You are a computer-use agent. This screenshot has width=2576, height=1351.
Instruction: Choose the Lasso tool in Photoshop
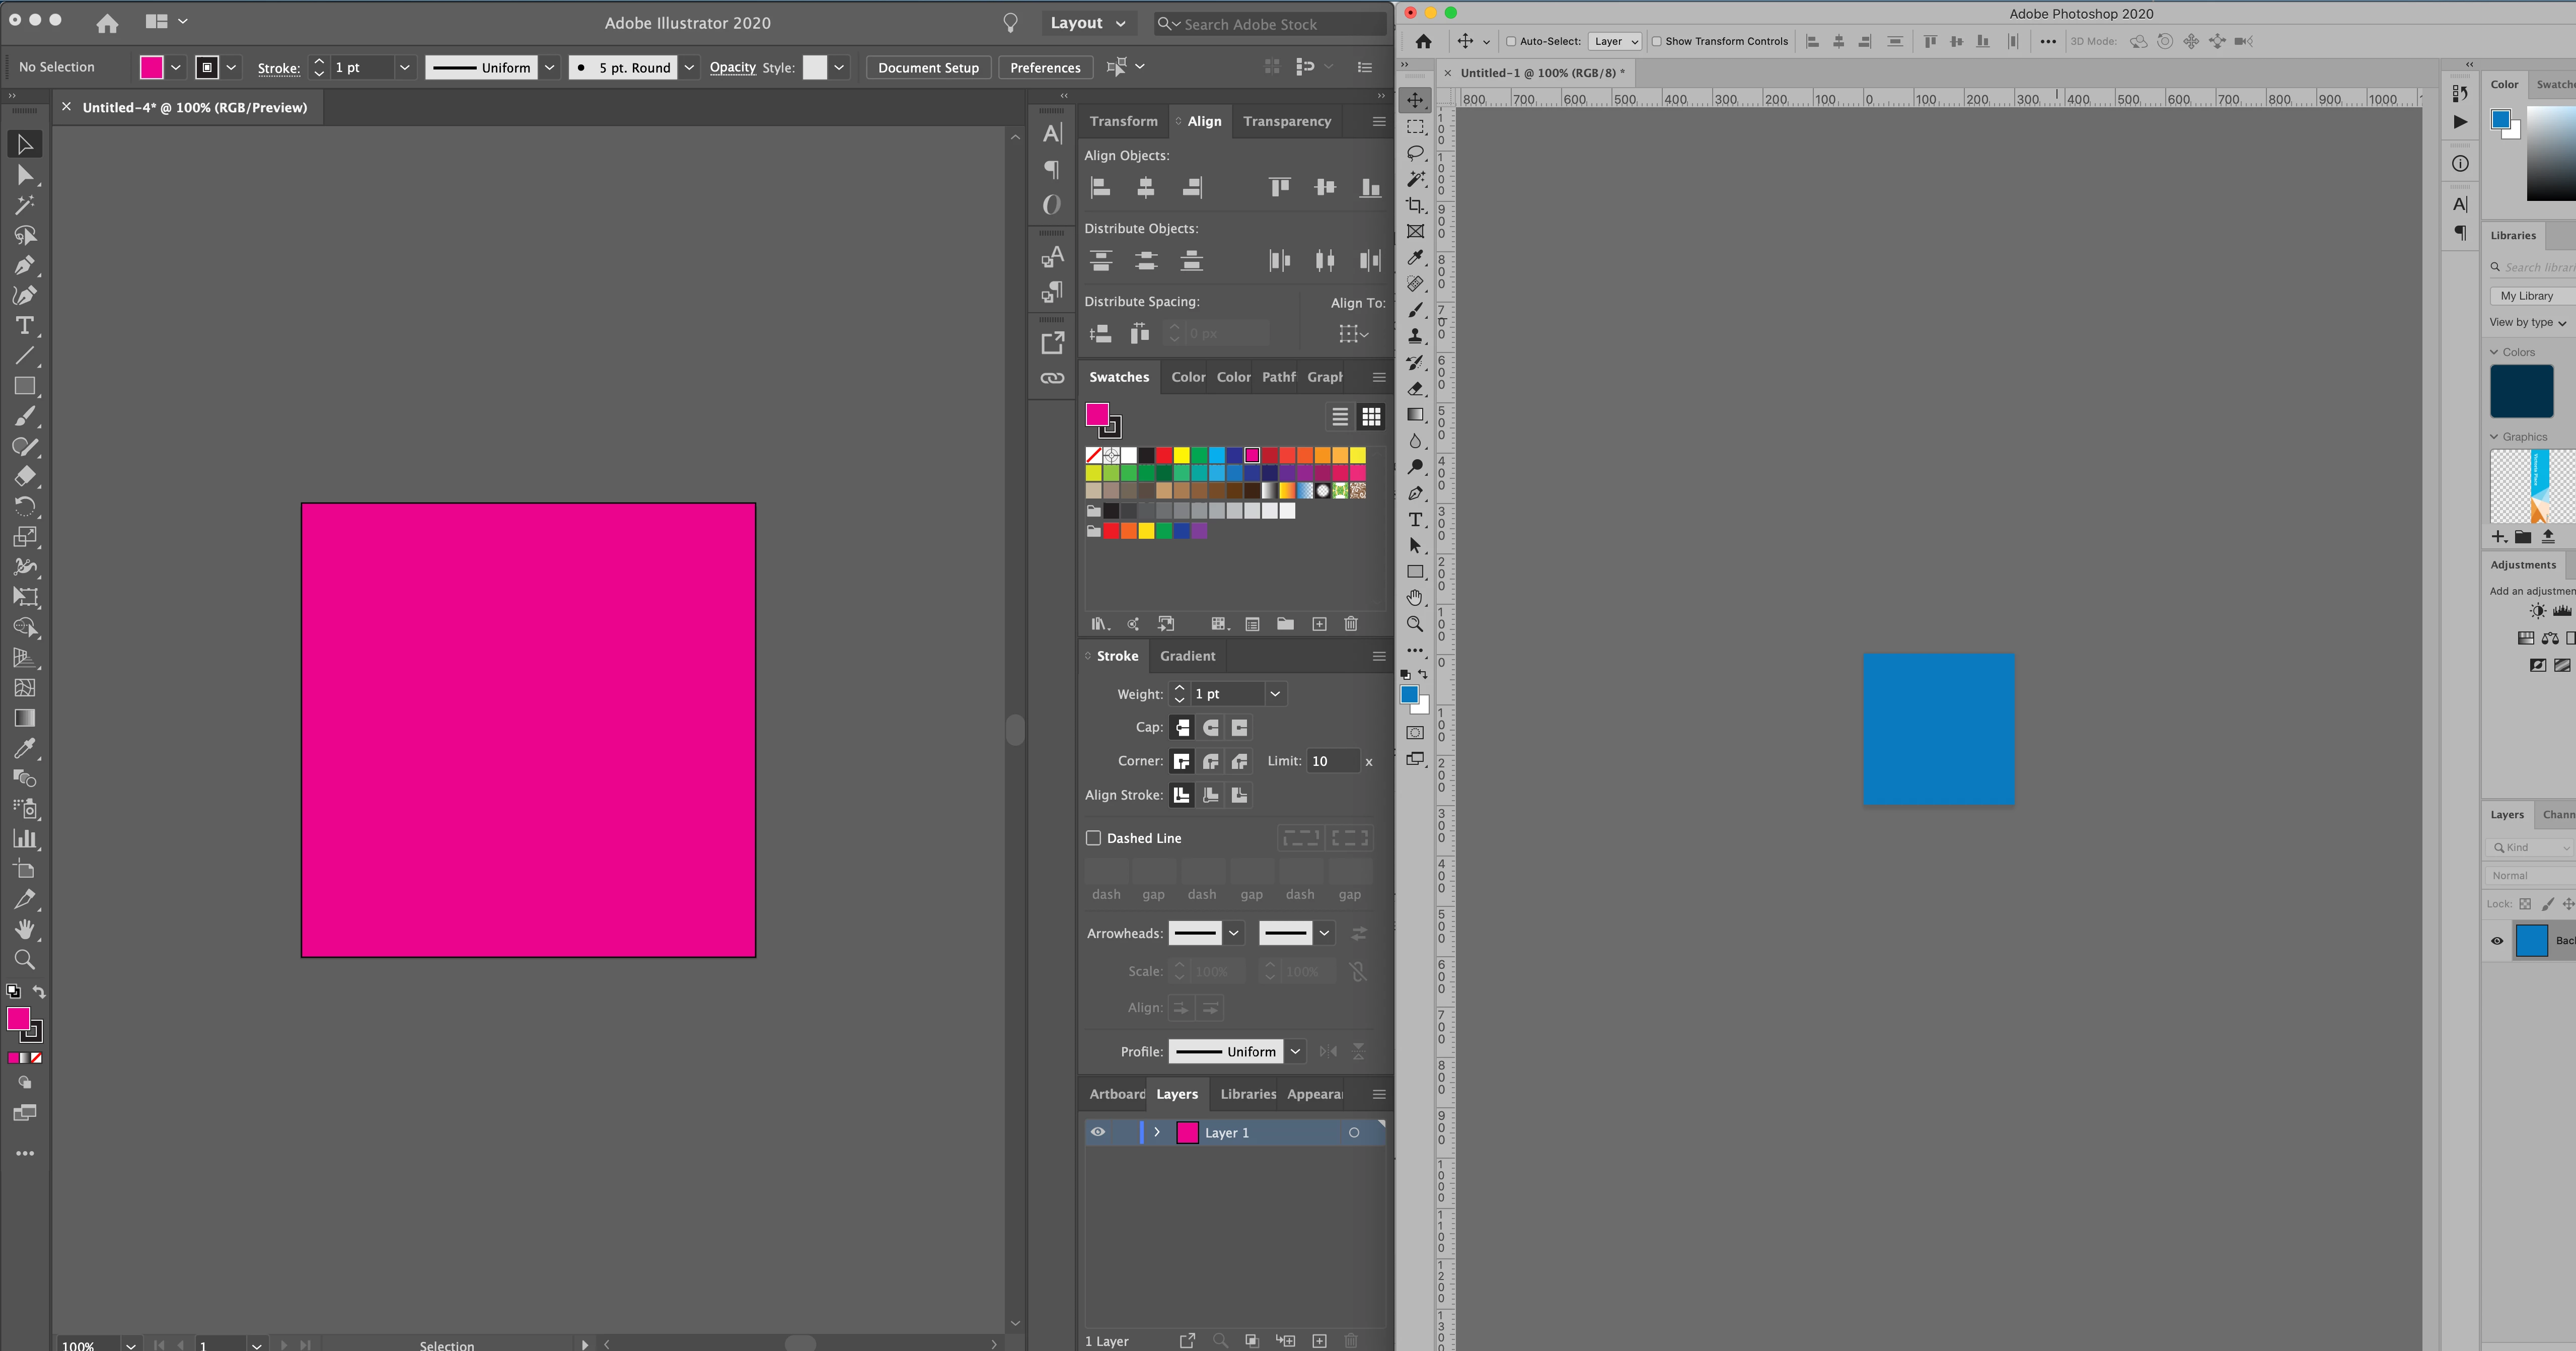pyautogui.click(x=1415, y=153)
